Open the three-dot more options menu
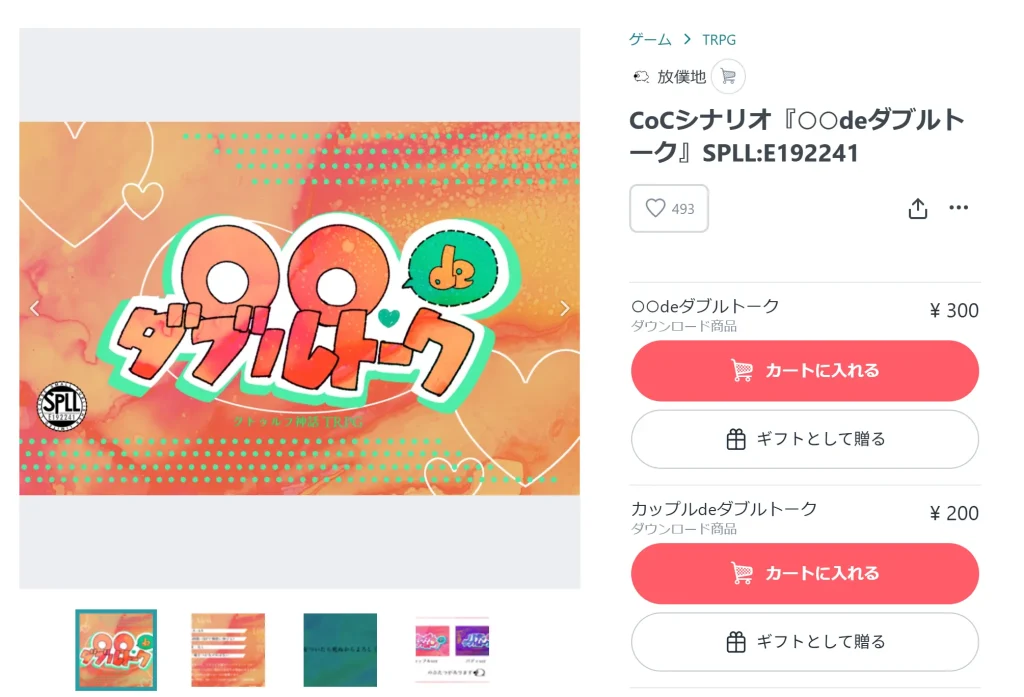 (958, 208)
